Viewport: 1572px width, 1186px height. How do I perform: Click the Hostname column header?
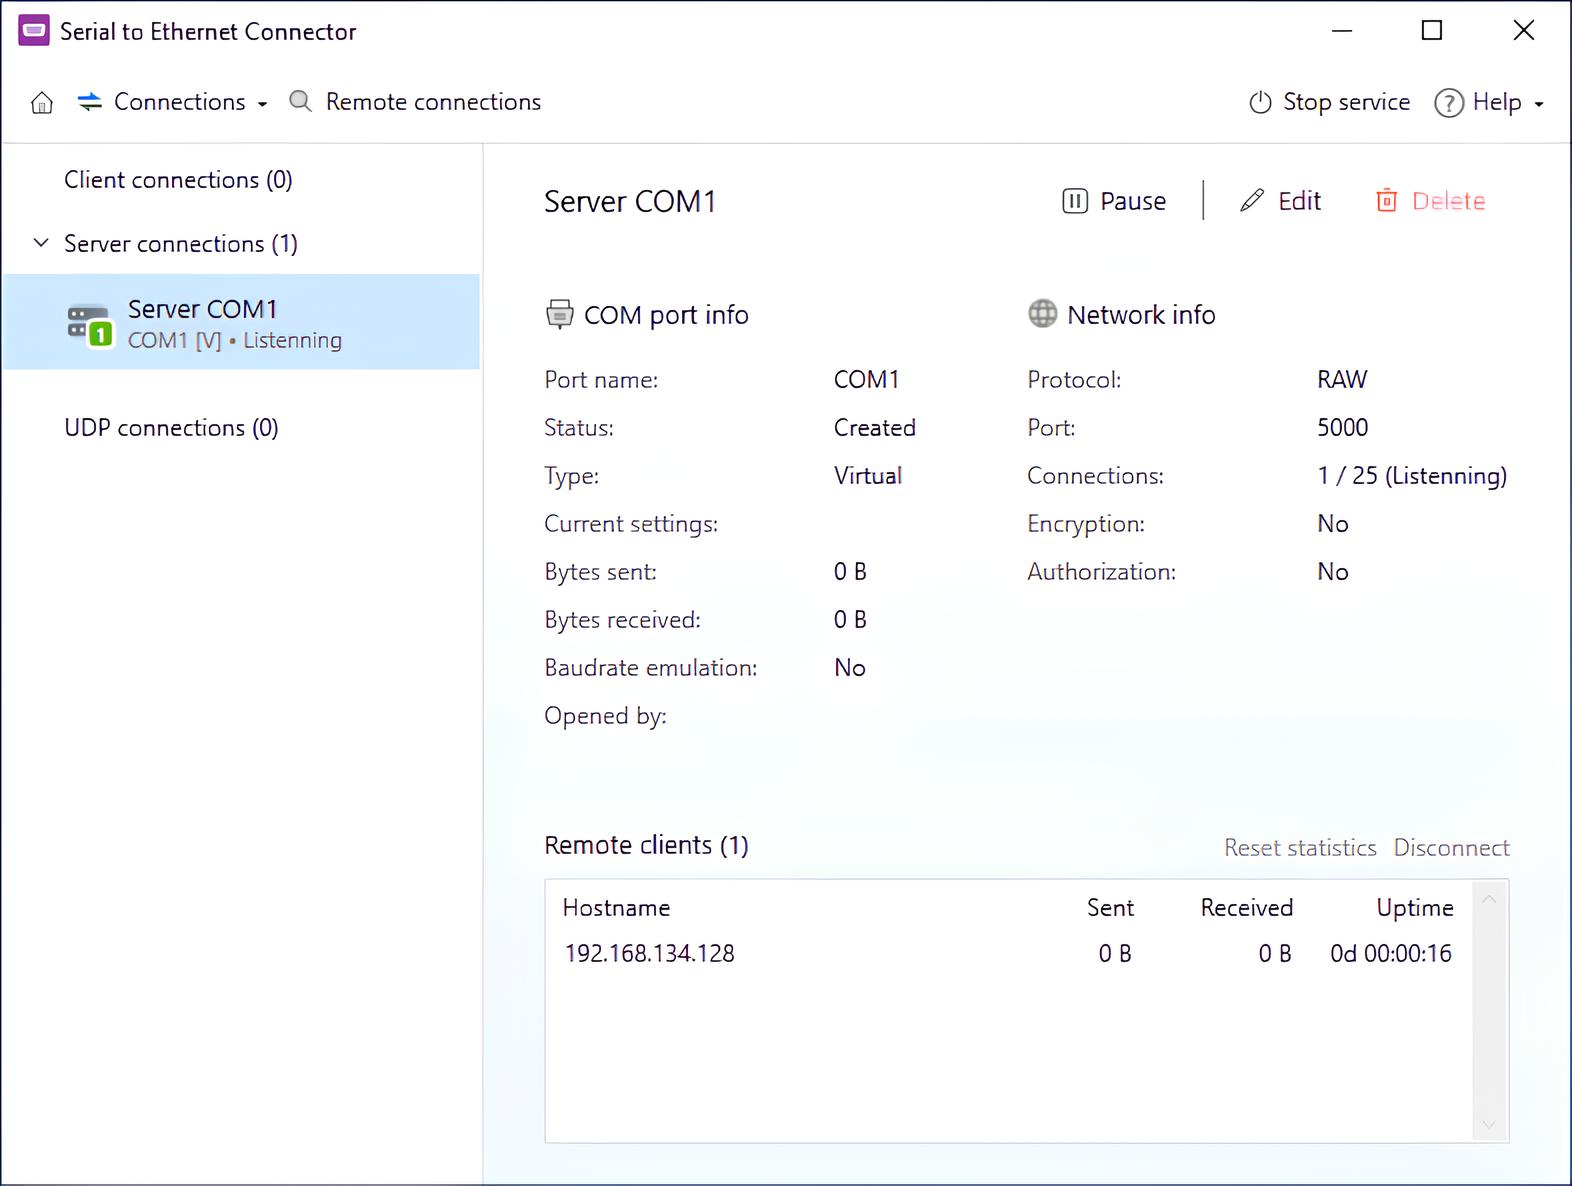click(x=616, y=908)
